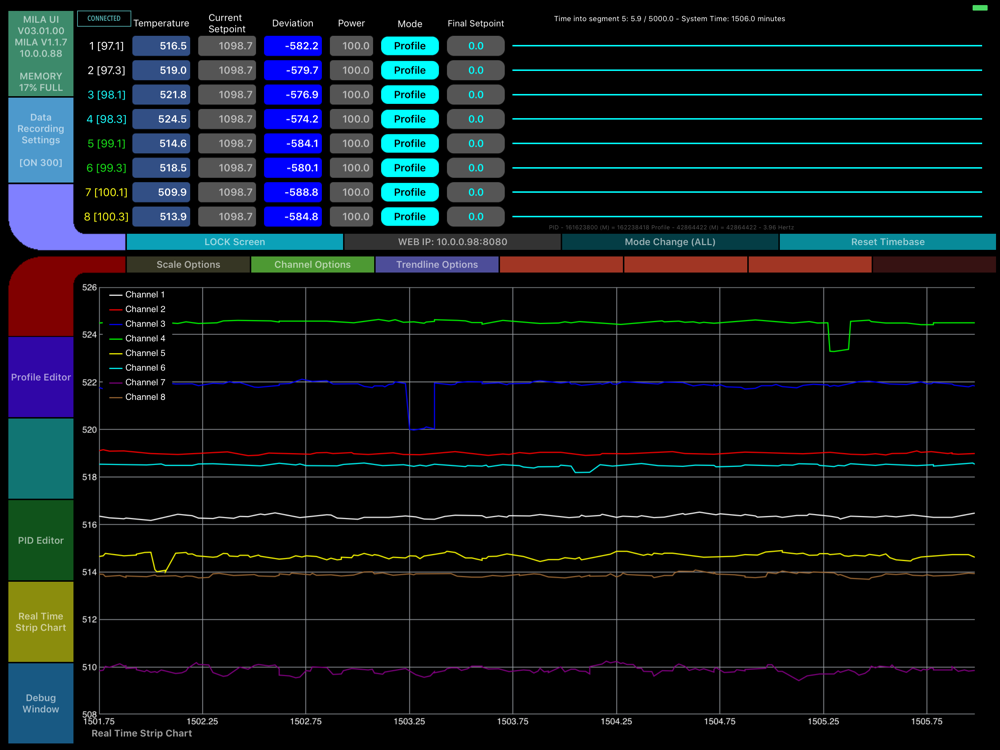Screen dimensions: 1000x750
Task: Click Channel 8 legend entry in chart
Action: tap(137, 397)
